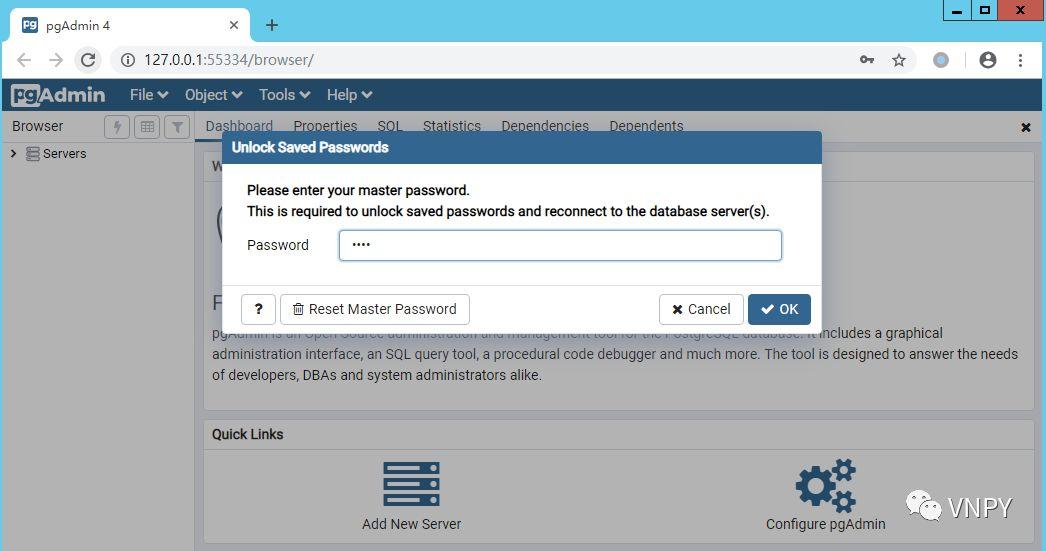Screen dimensions: 1046x551
Task: Click the Configure pgAdmin gears icon
Action: pos(826,485)
